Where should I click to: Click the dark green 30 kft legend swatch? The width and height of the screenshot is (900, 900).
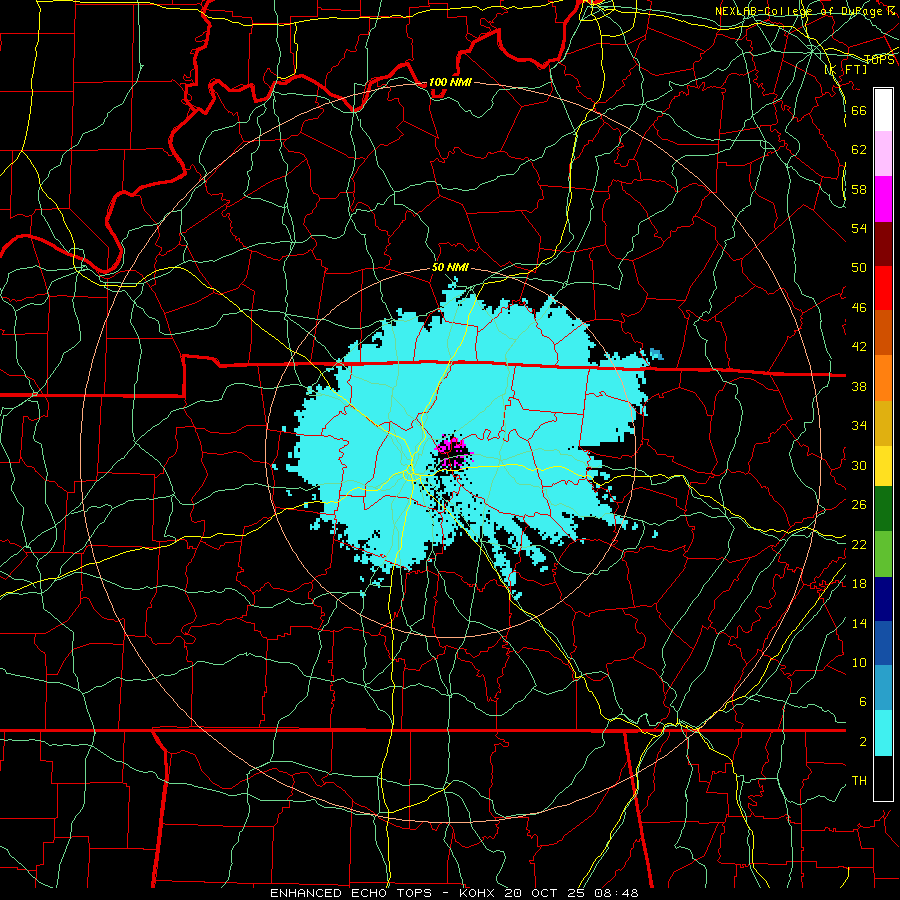[883, 508]
